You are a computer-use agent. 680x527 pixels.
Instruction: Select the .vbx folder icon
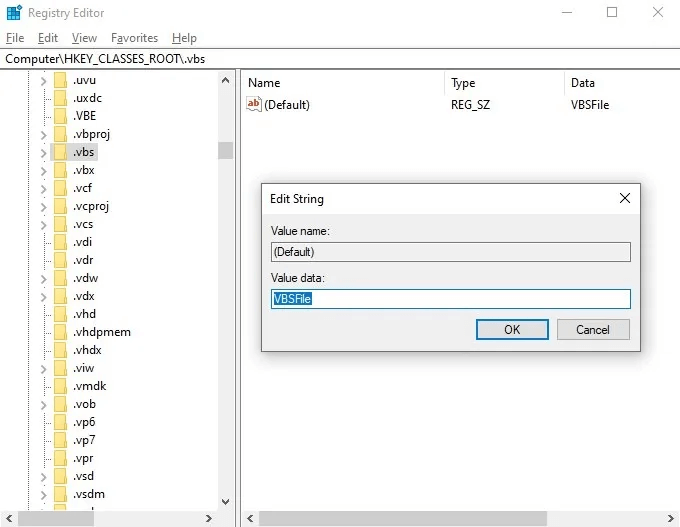click(60, 170)
